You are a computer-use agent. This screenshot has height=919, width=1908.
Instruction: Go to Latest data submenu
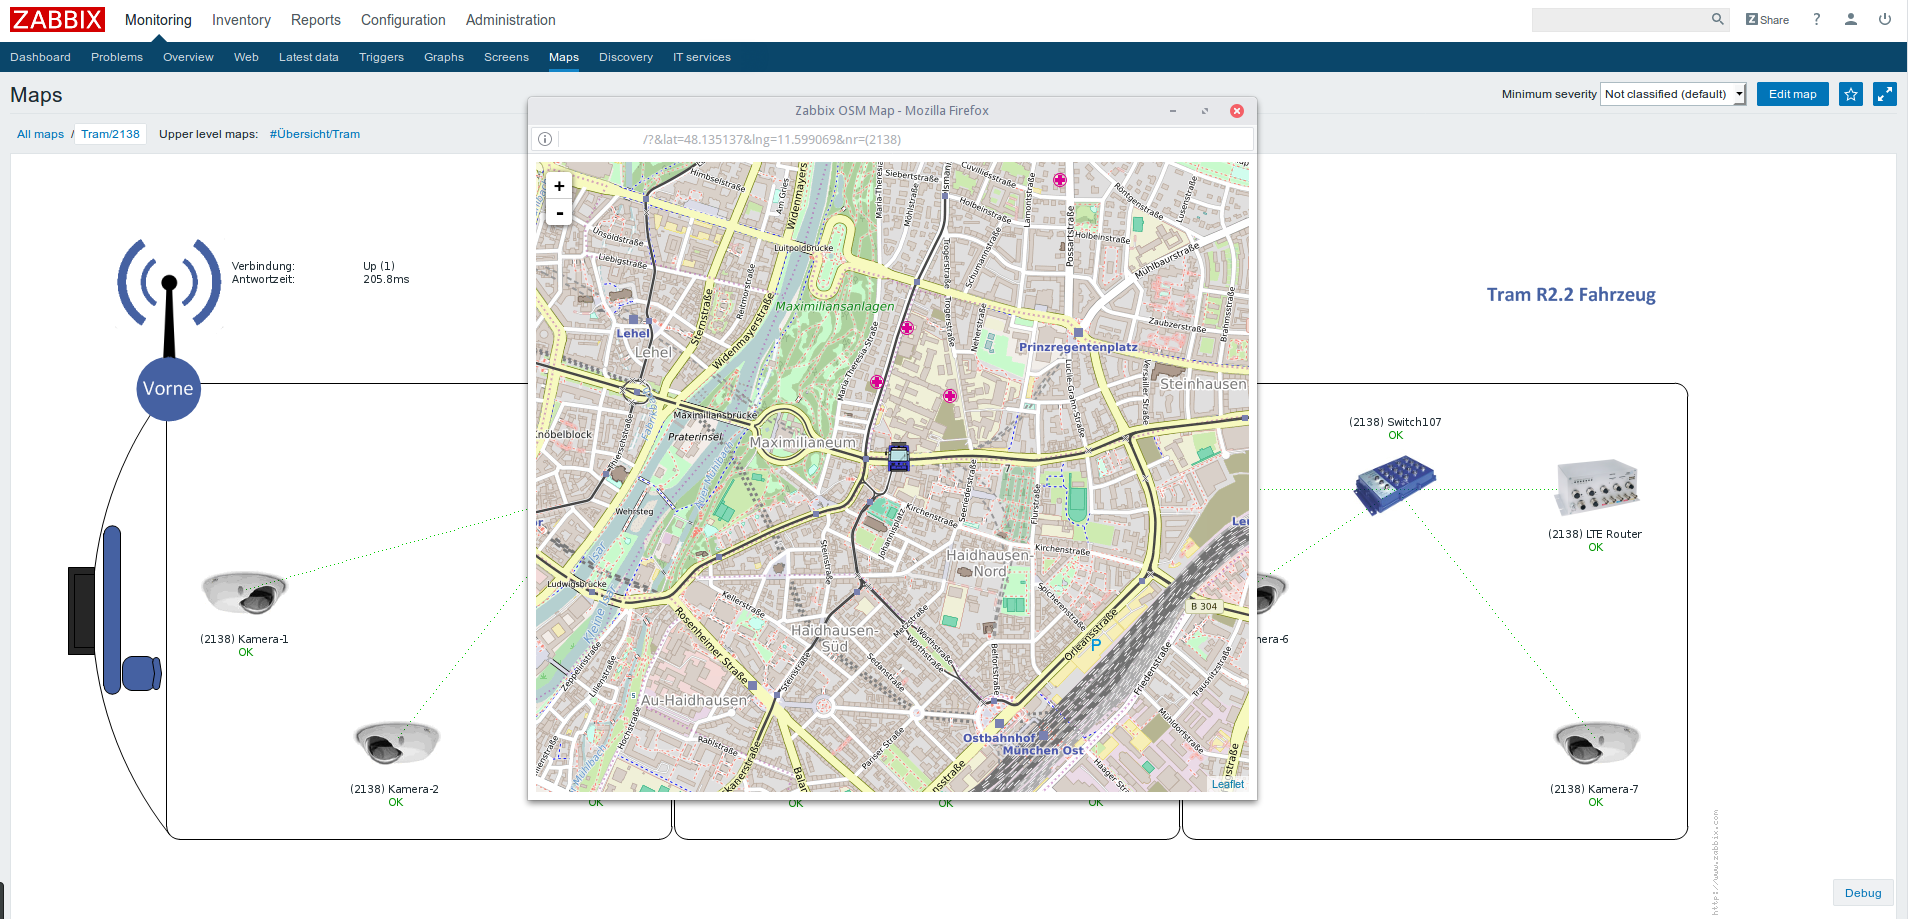(x=309, y=57)
